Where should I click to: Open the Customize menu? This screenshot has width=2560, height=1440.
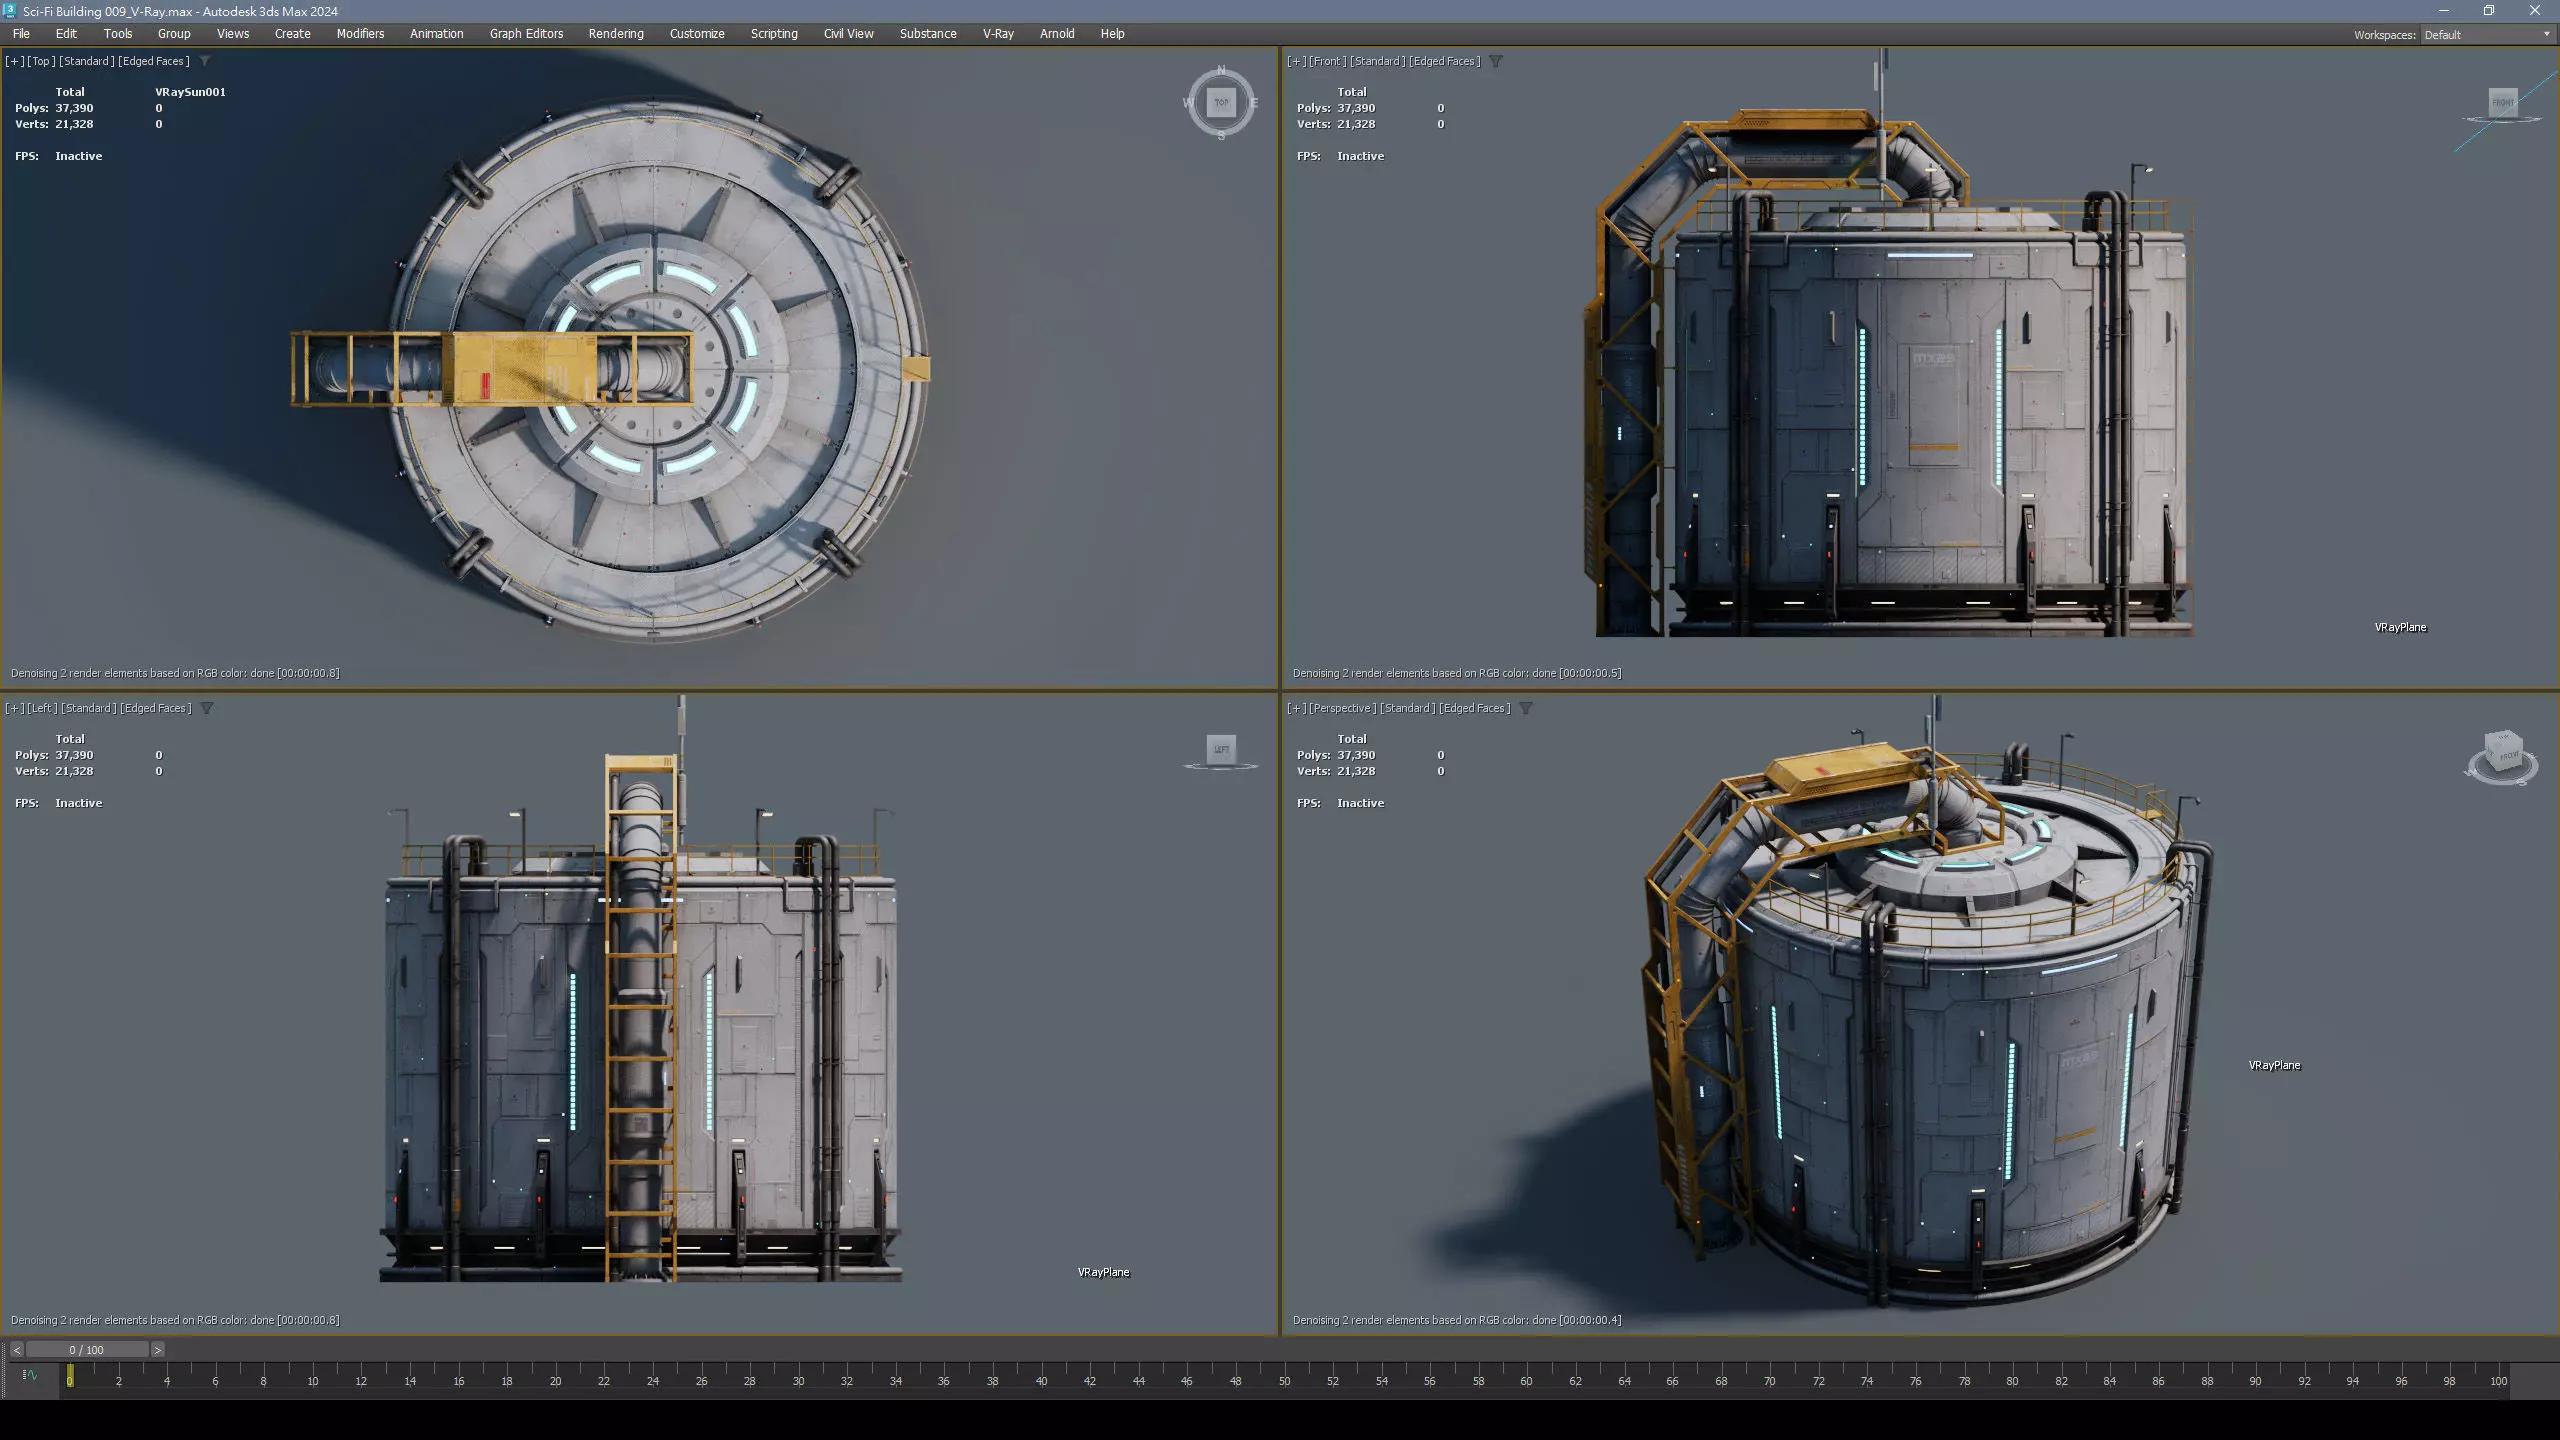pyautogui.click(x=697, y=34)
